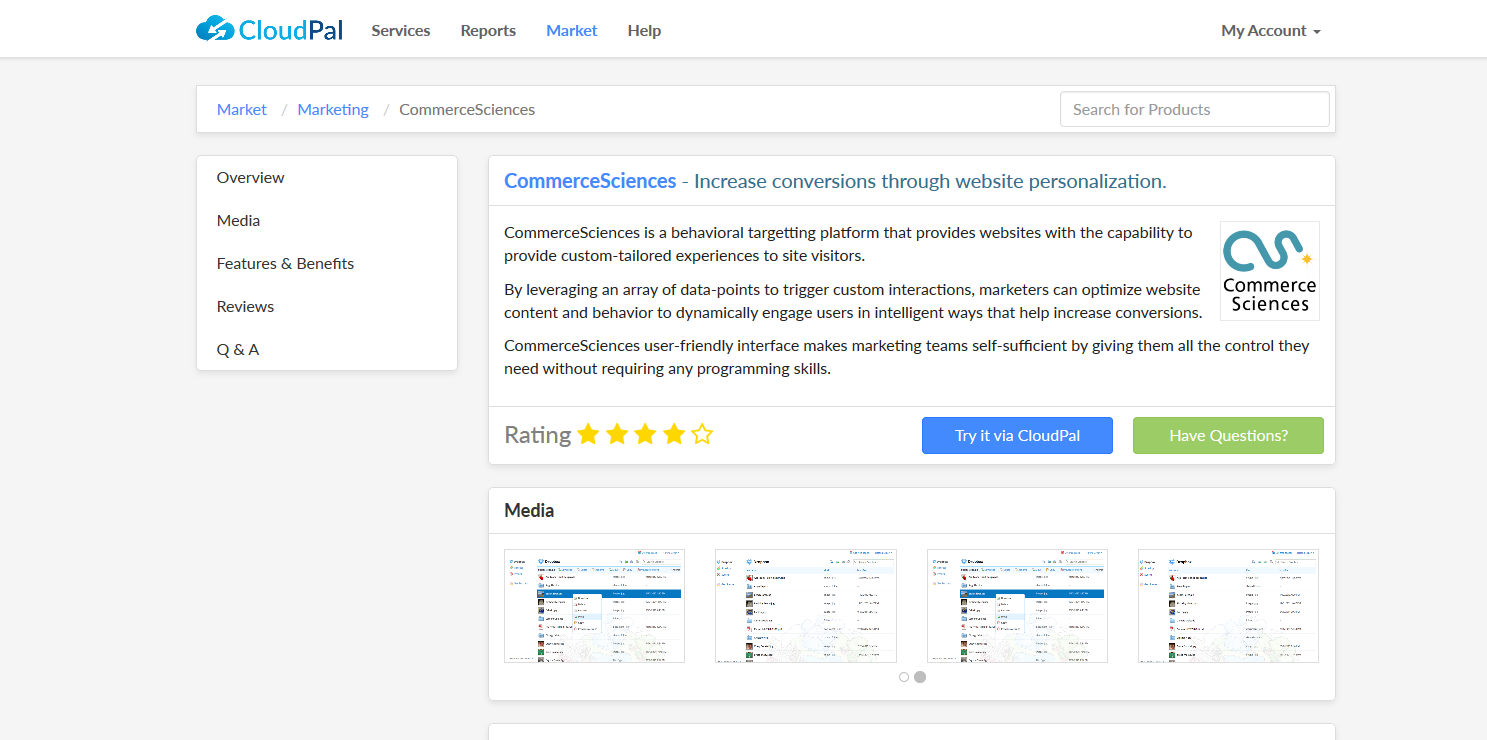Click the empty fifth rating star

click(x=702, y=434)
